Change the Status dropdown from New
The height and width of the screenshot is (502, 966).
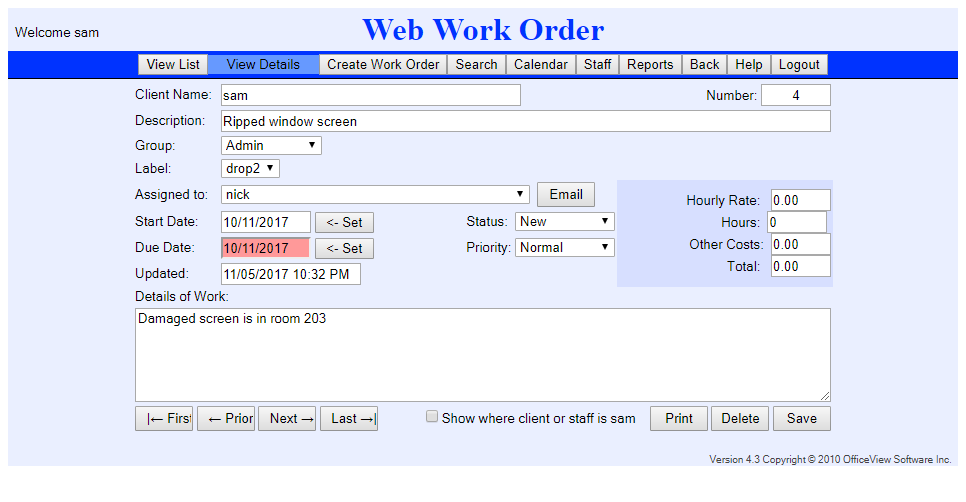tap(565, 221)
